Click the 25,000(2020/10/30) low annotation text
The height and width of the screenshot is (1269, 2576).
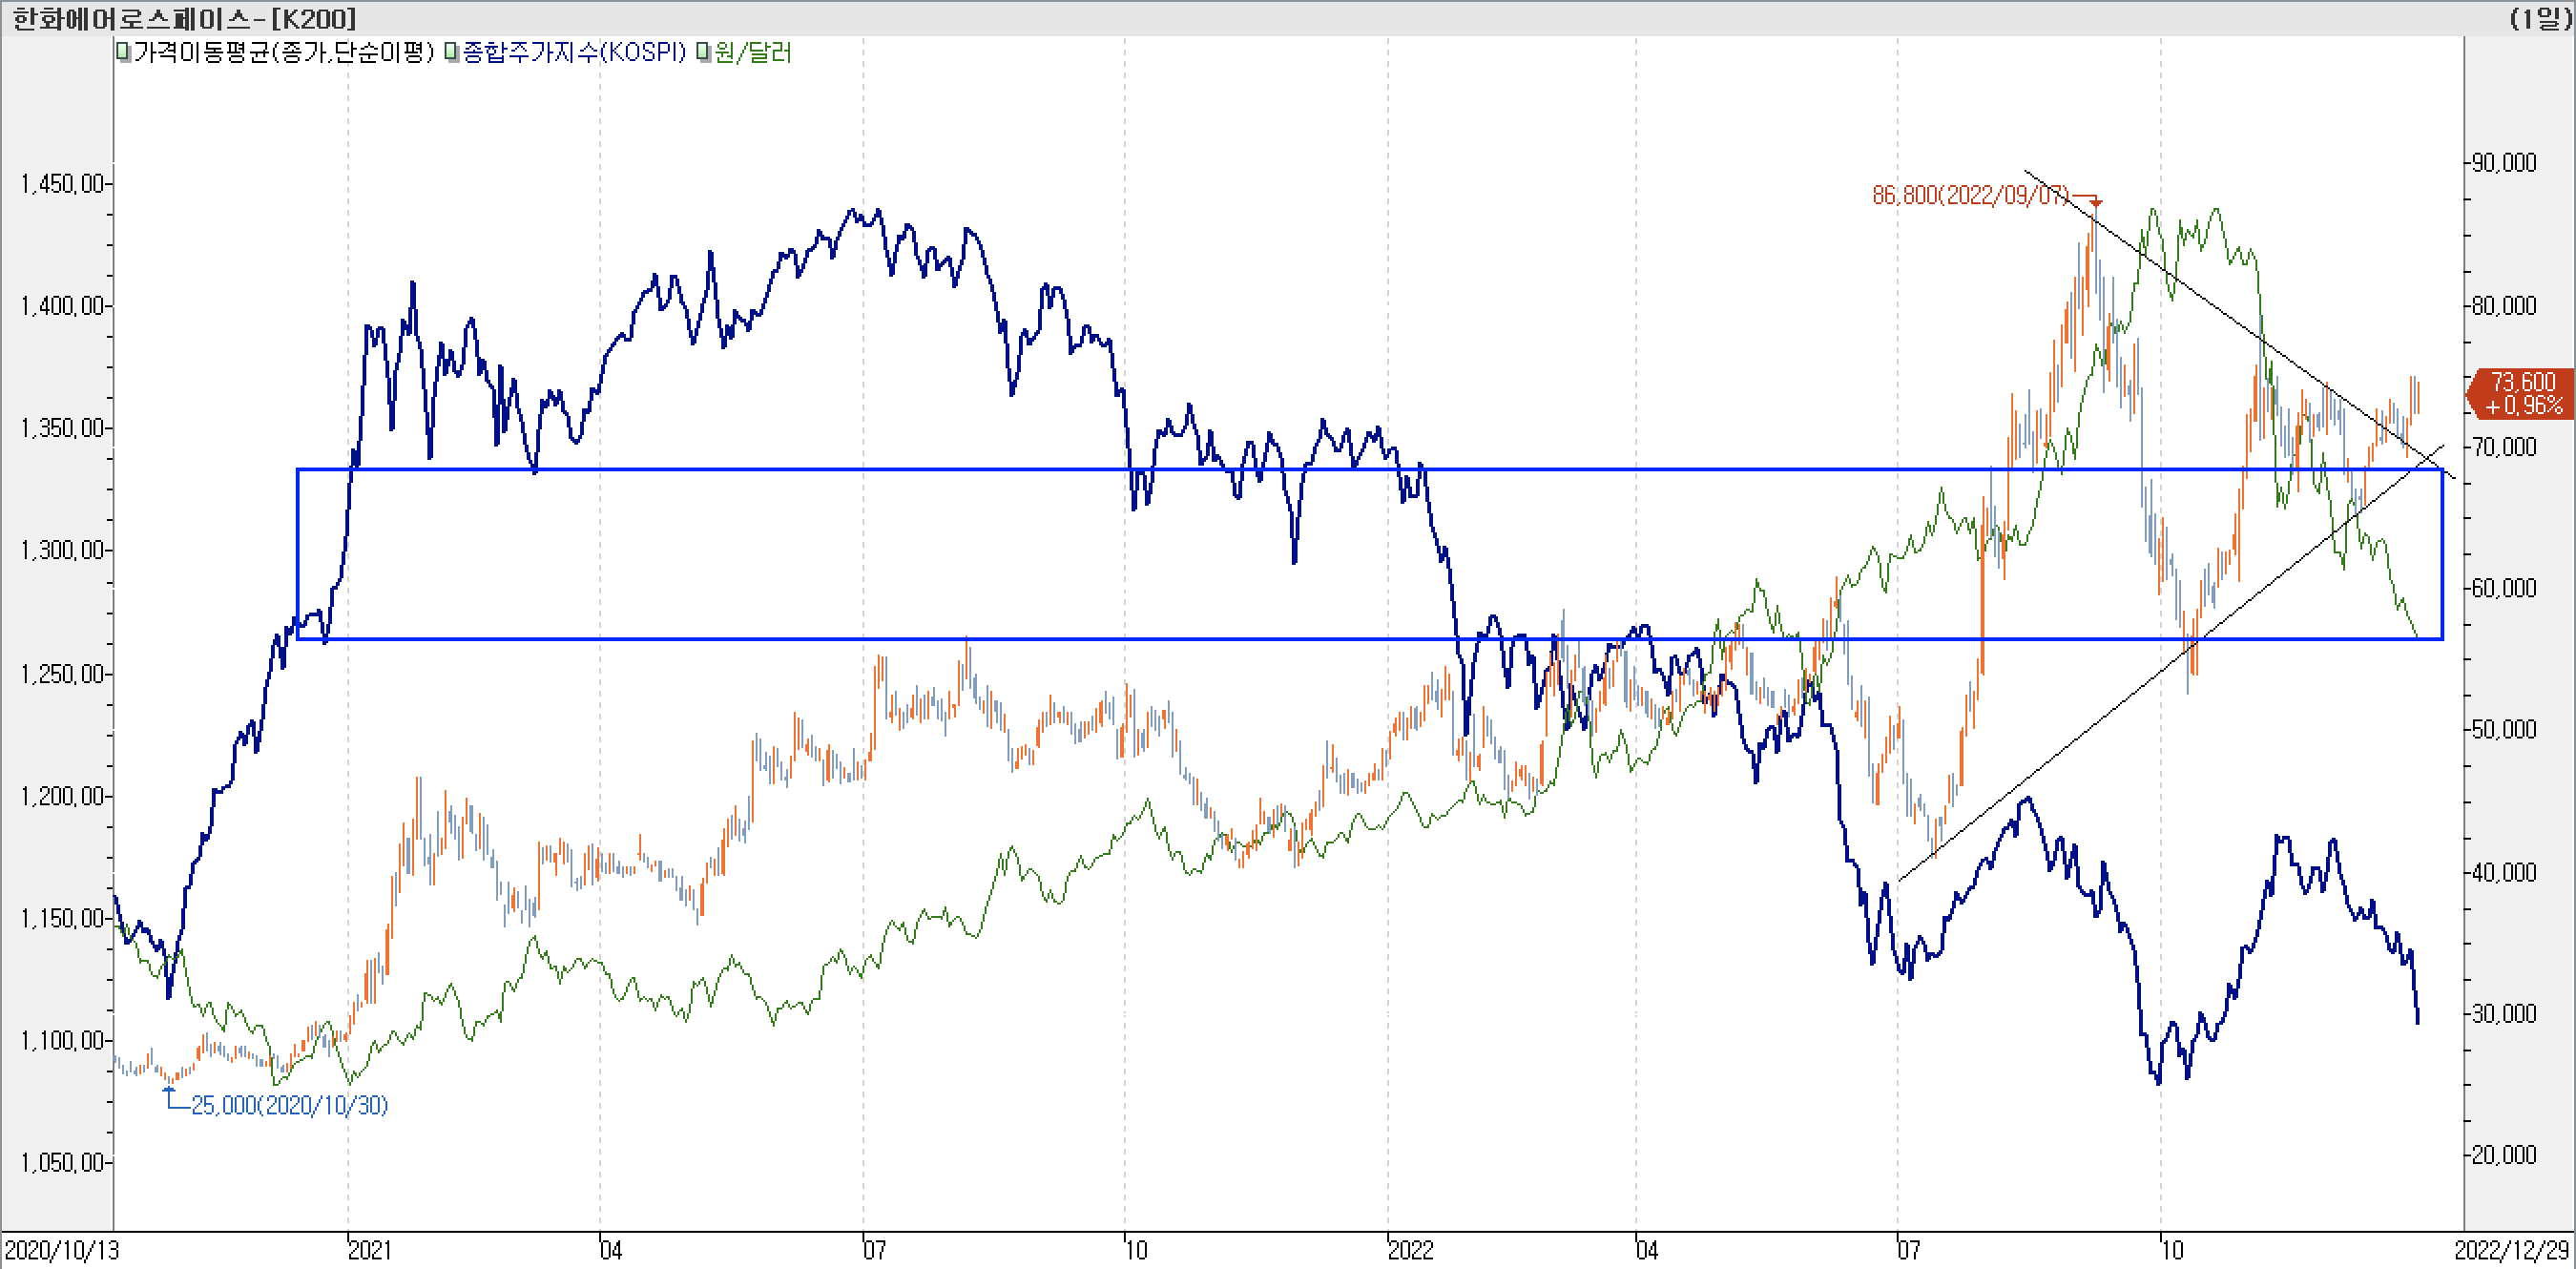(x=289, y=1105)
